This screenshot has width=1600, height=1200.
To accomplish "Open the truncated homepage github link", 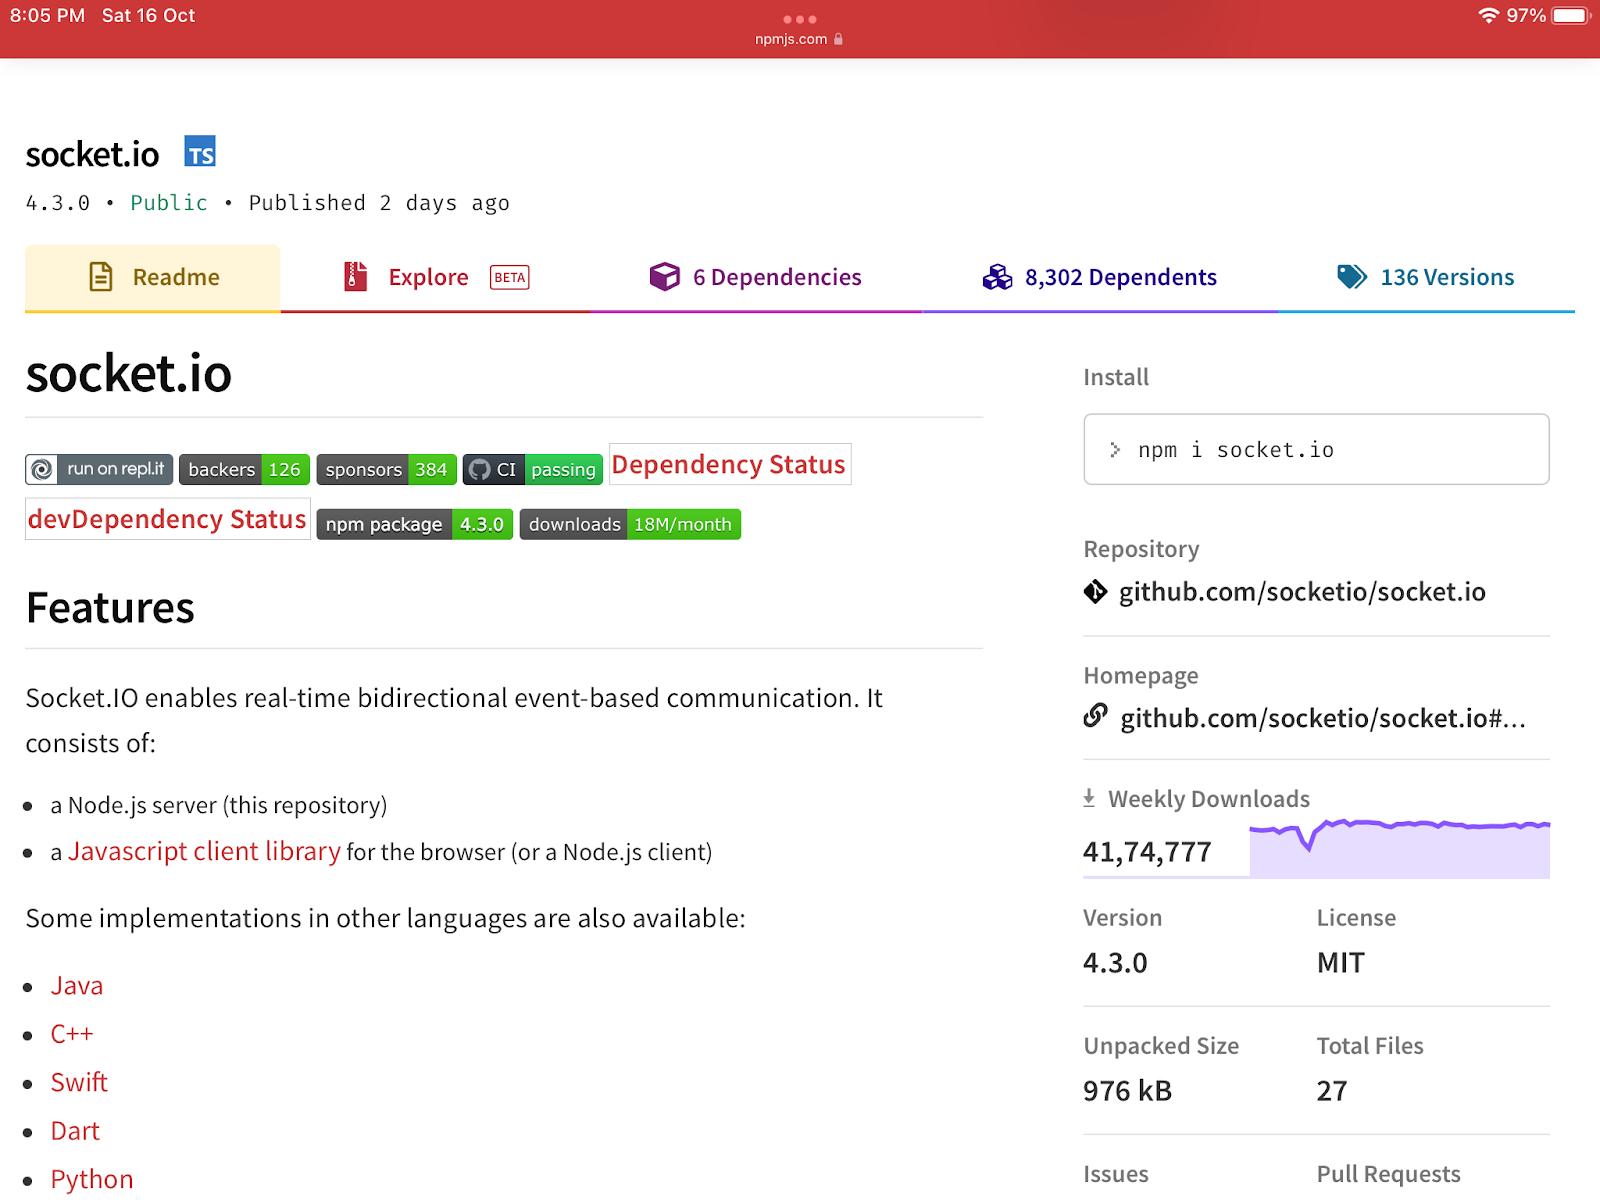I will coord(1323,718).
